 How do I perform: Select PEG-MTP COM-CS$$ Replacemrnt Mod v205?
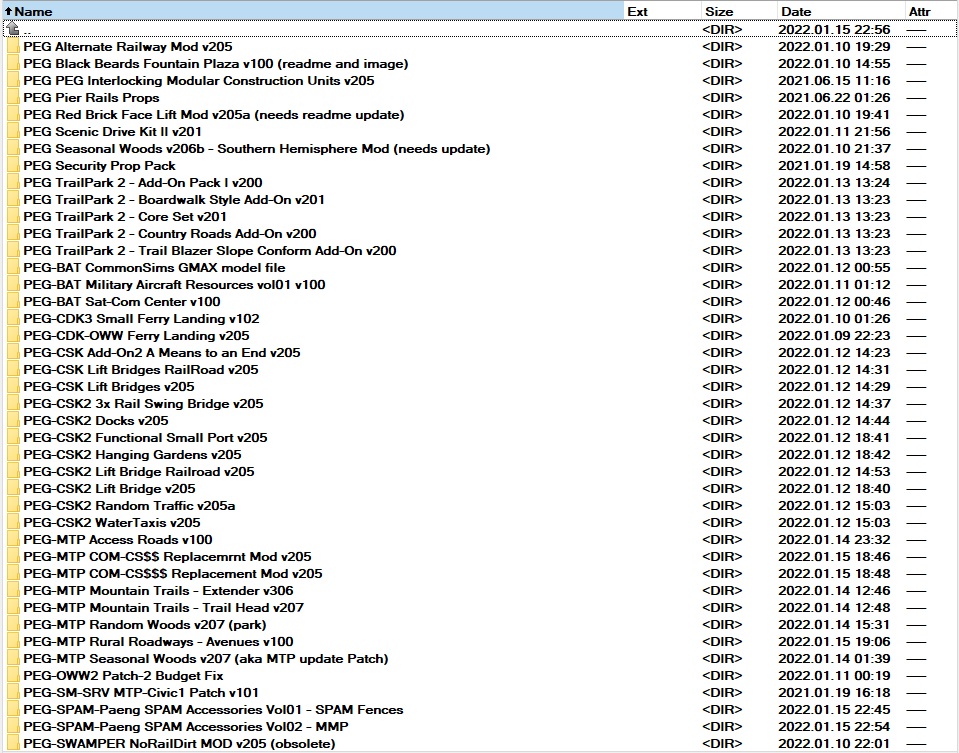click(x=168, y=557)
